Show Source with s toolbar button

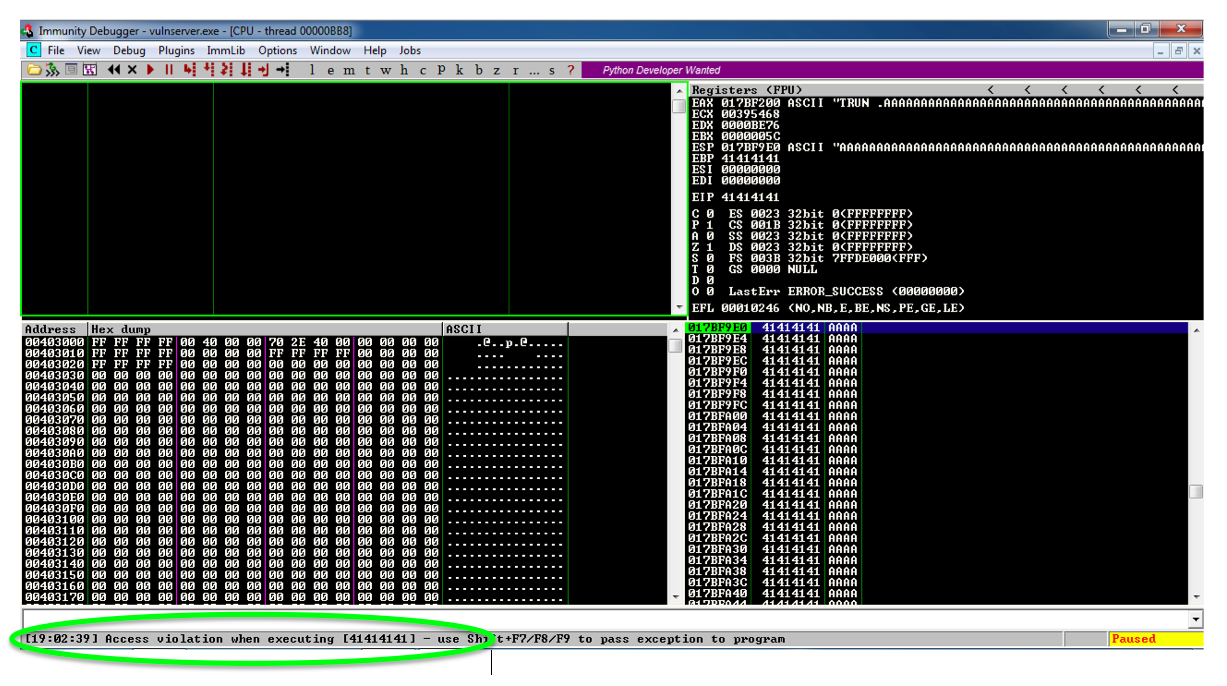[x=551, y=70]
